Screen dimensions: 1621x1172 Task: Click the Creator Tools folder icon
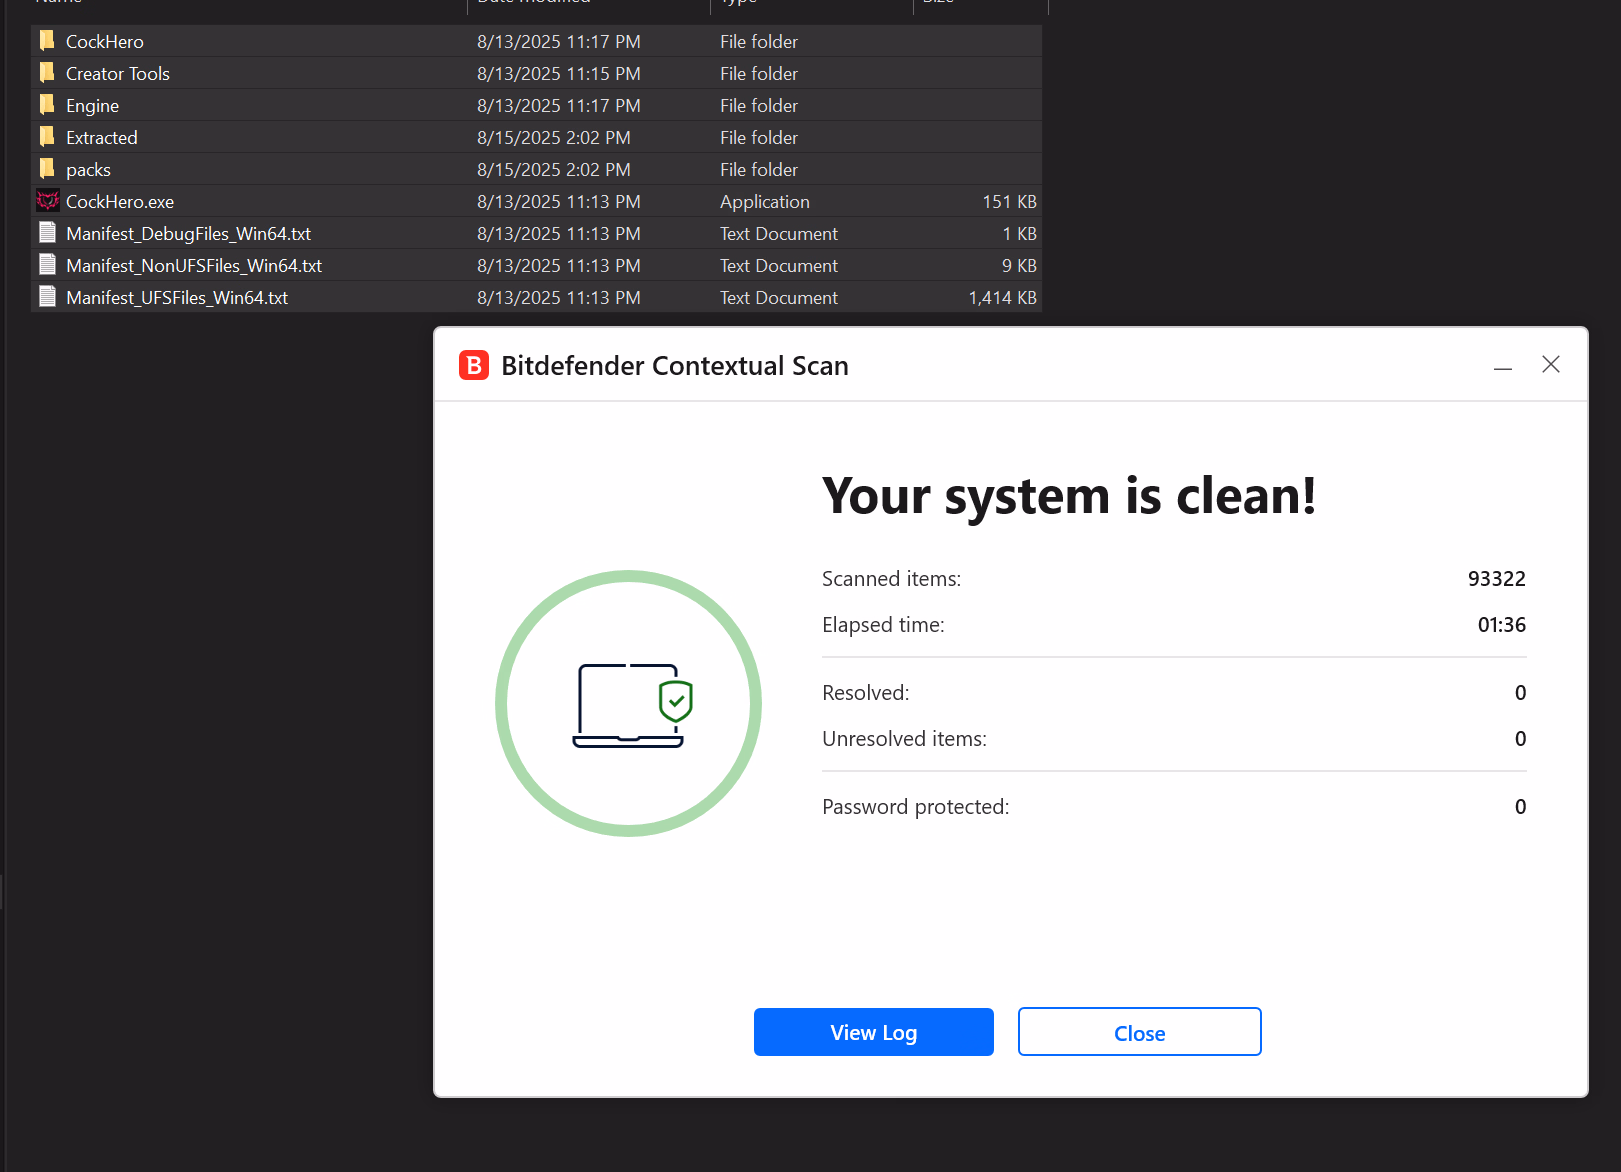(47, 73)
